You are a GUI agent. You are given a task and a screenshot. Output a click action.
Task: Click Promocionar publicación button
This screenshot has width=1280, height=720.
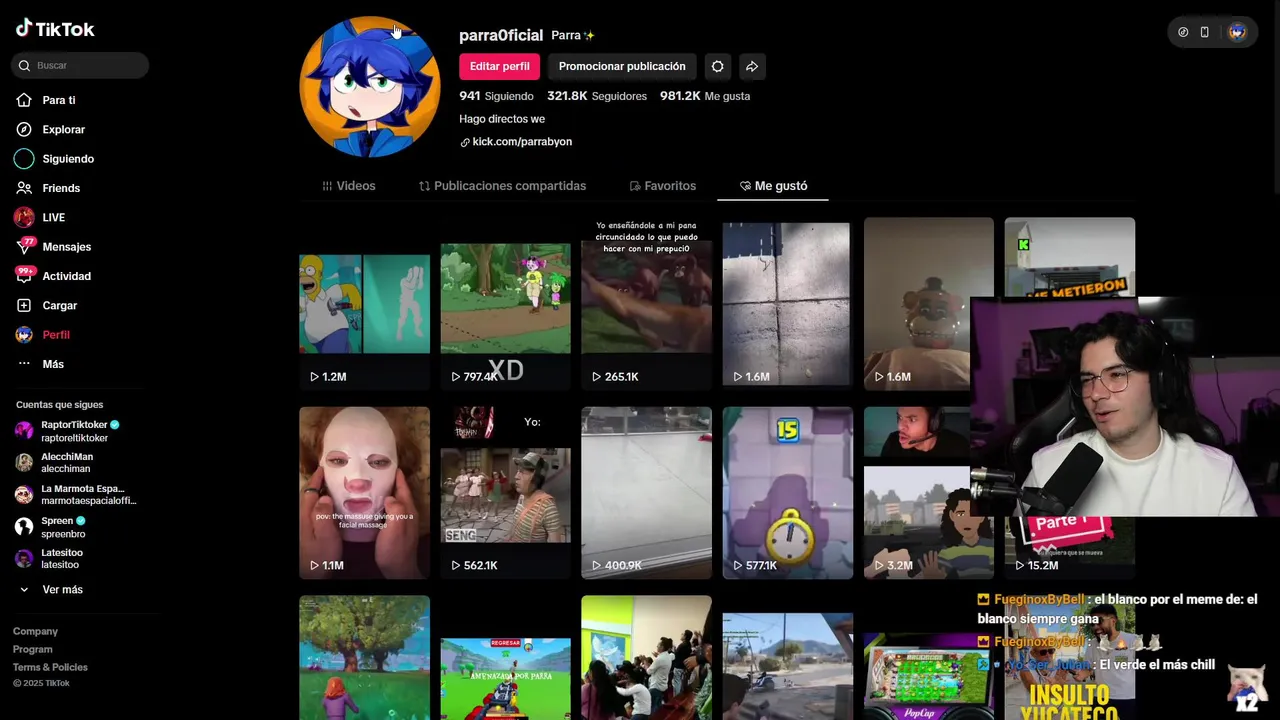[x=622, y=66]
